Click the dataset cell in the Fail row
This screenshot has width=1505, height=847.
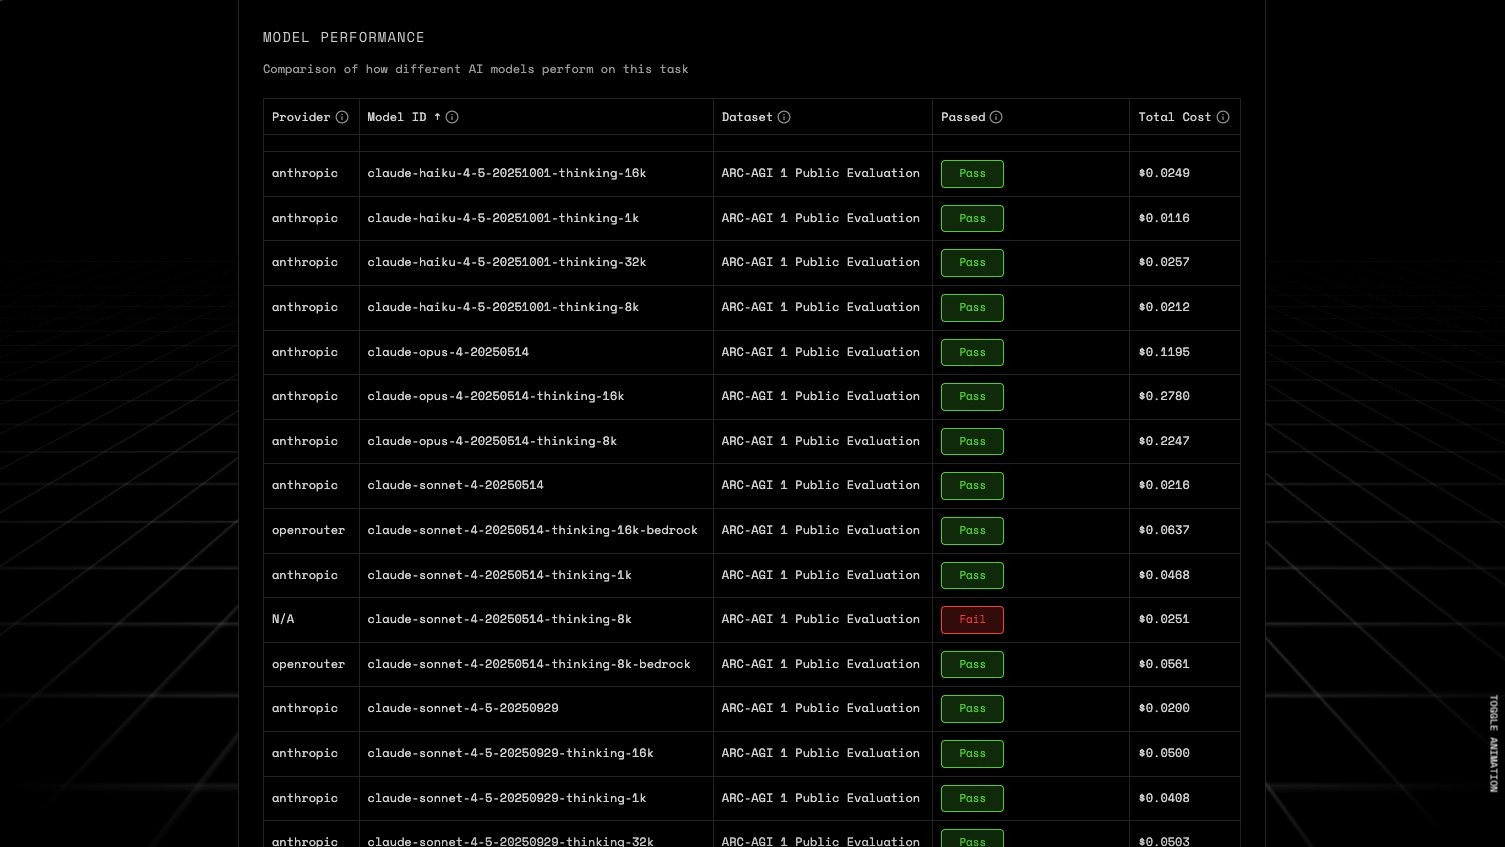pyautogui.click(x=821, y=619)
